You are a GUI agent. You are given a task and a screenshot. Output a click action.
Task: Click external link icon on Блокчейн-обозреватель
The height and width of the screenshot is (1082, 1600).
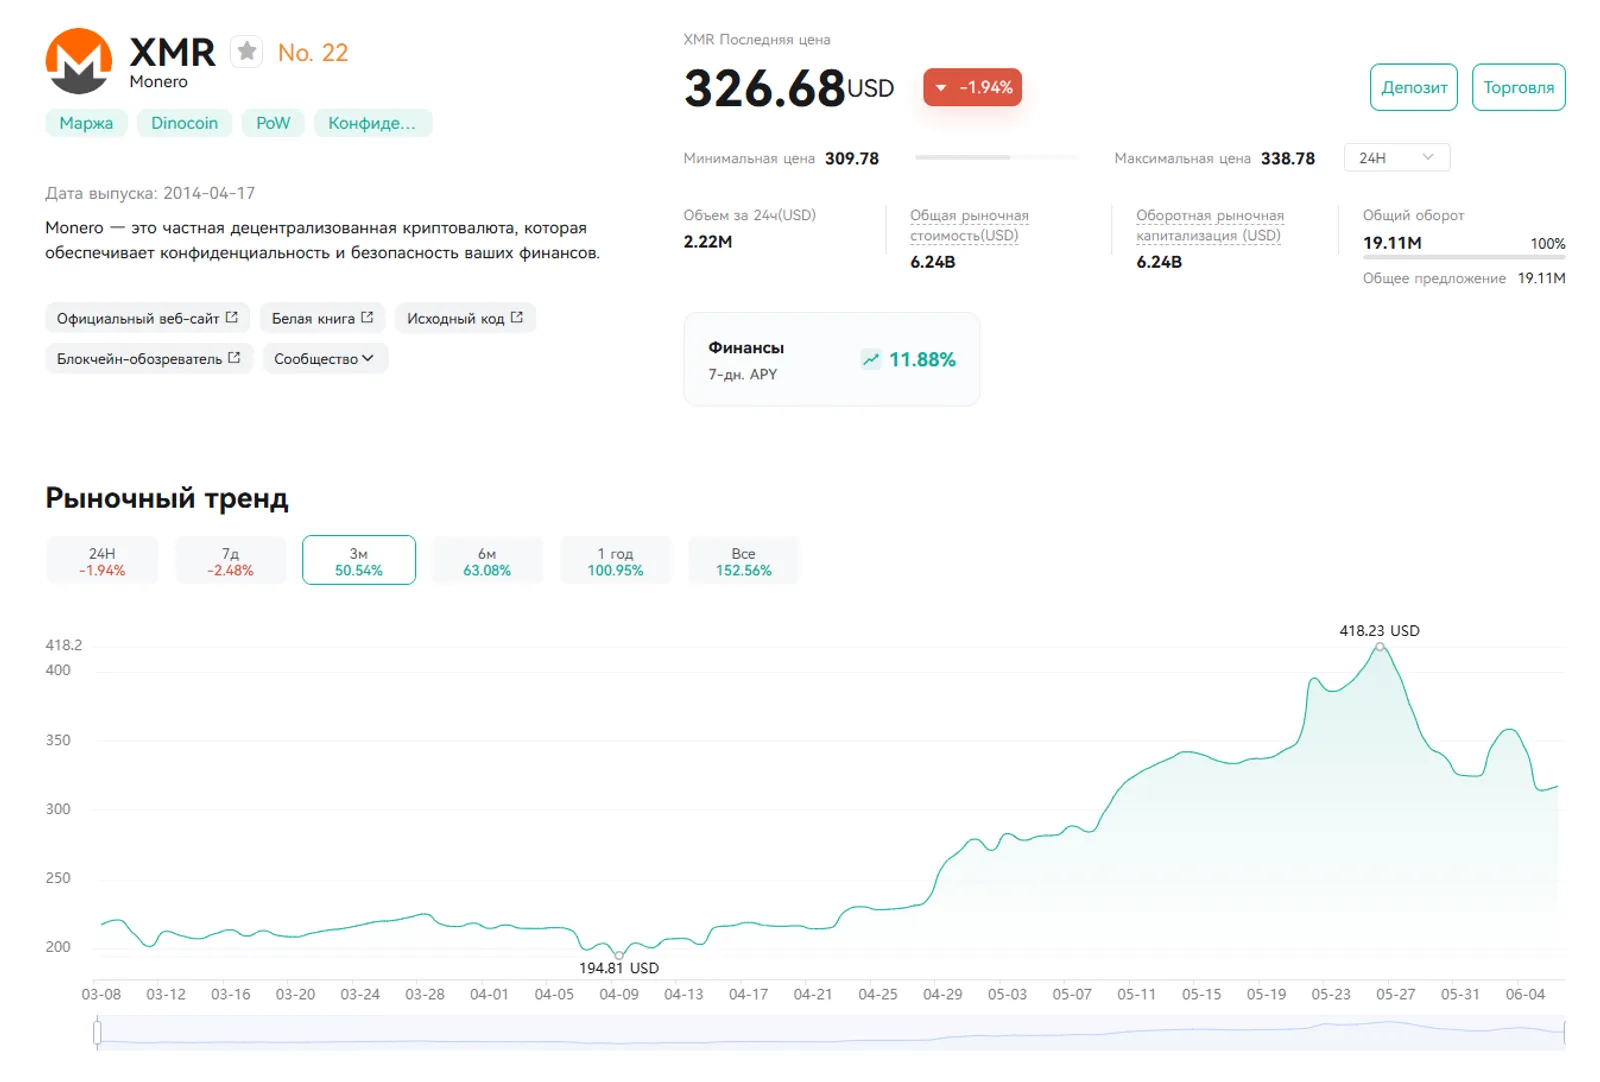pyautogui.click(x=234, y=357)
